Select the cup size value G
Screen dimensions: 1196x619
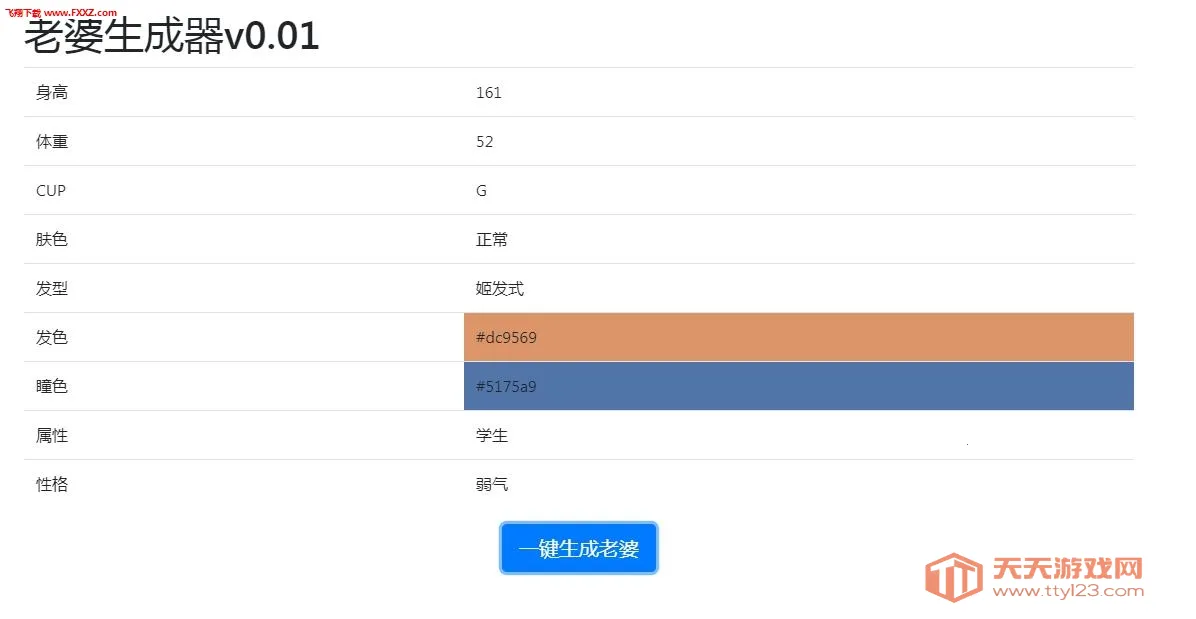(480, 190)
